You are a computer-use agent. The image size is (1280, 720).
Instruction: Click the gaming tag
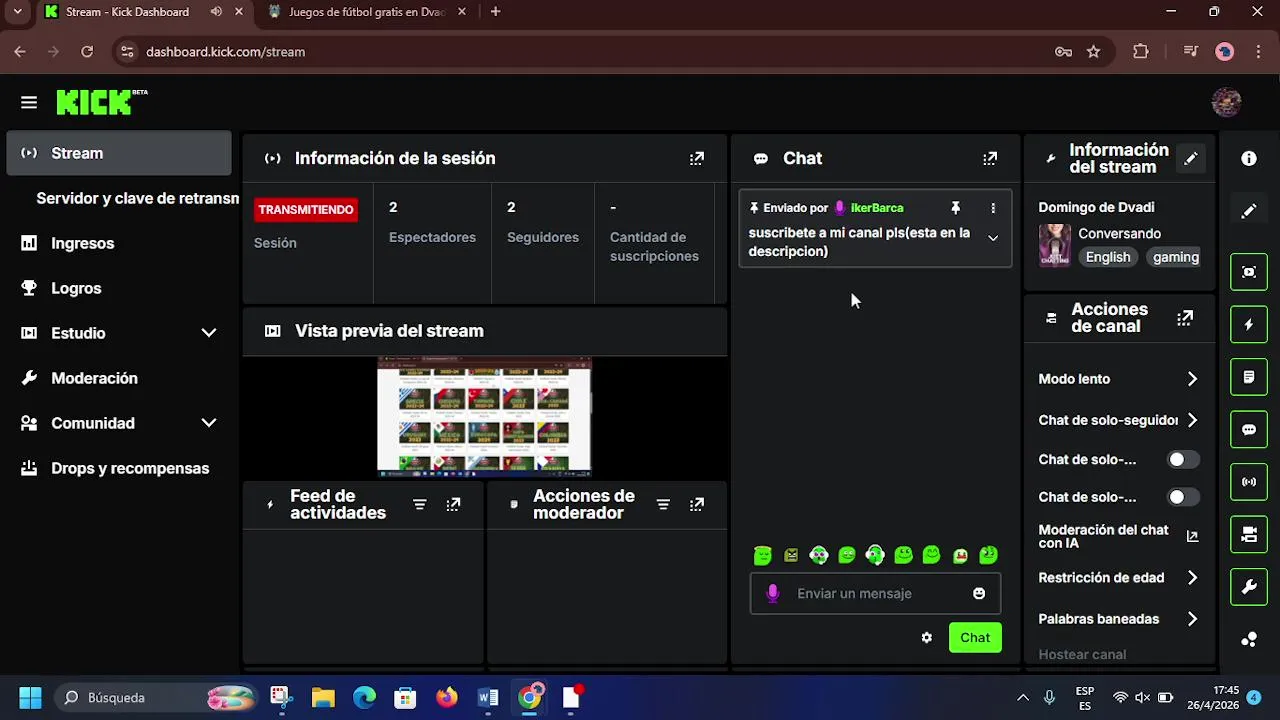point(1175,257)
